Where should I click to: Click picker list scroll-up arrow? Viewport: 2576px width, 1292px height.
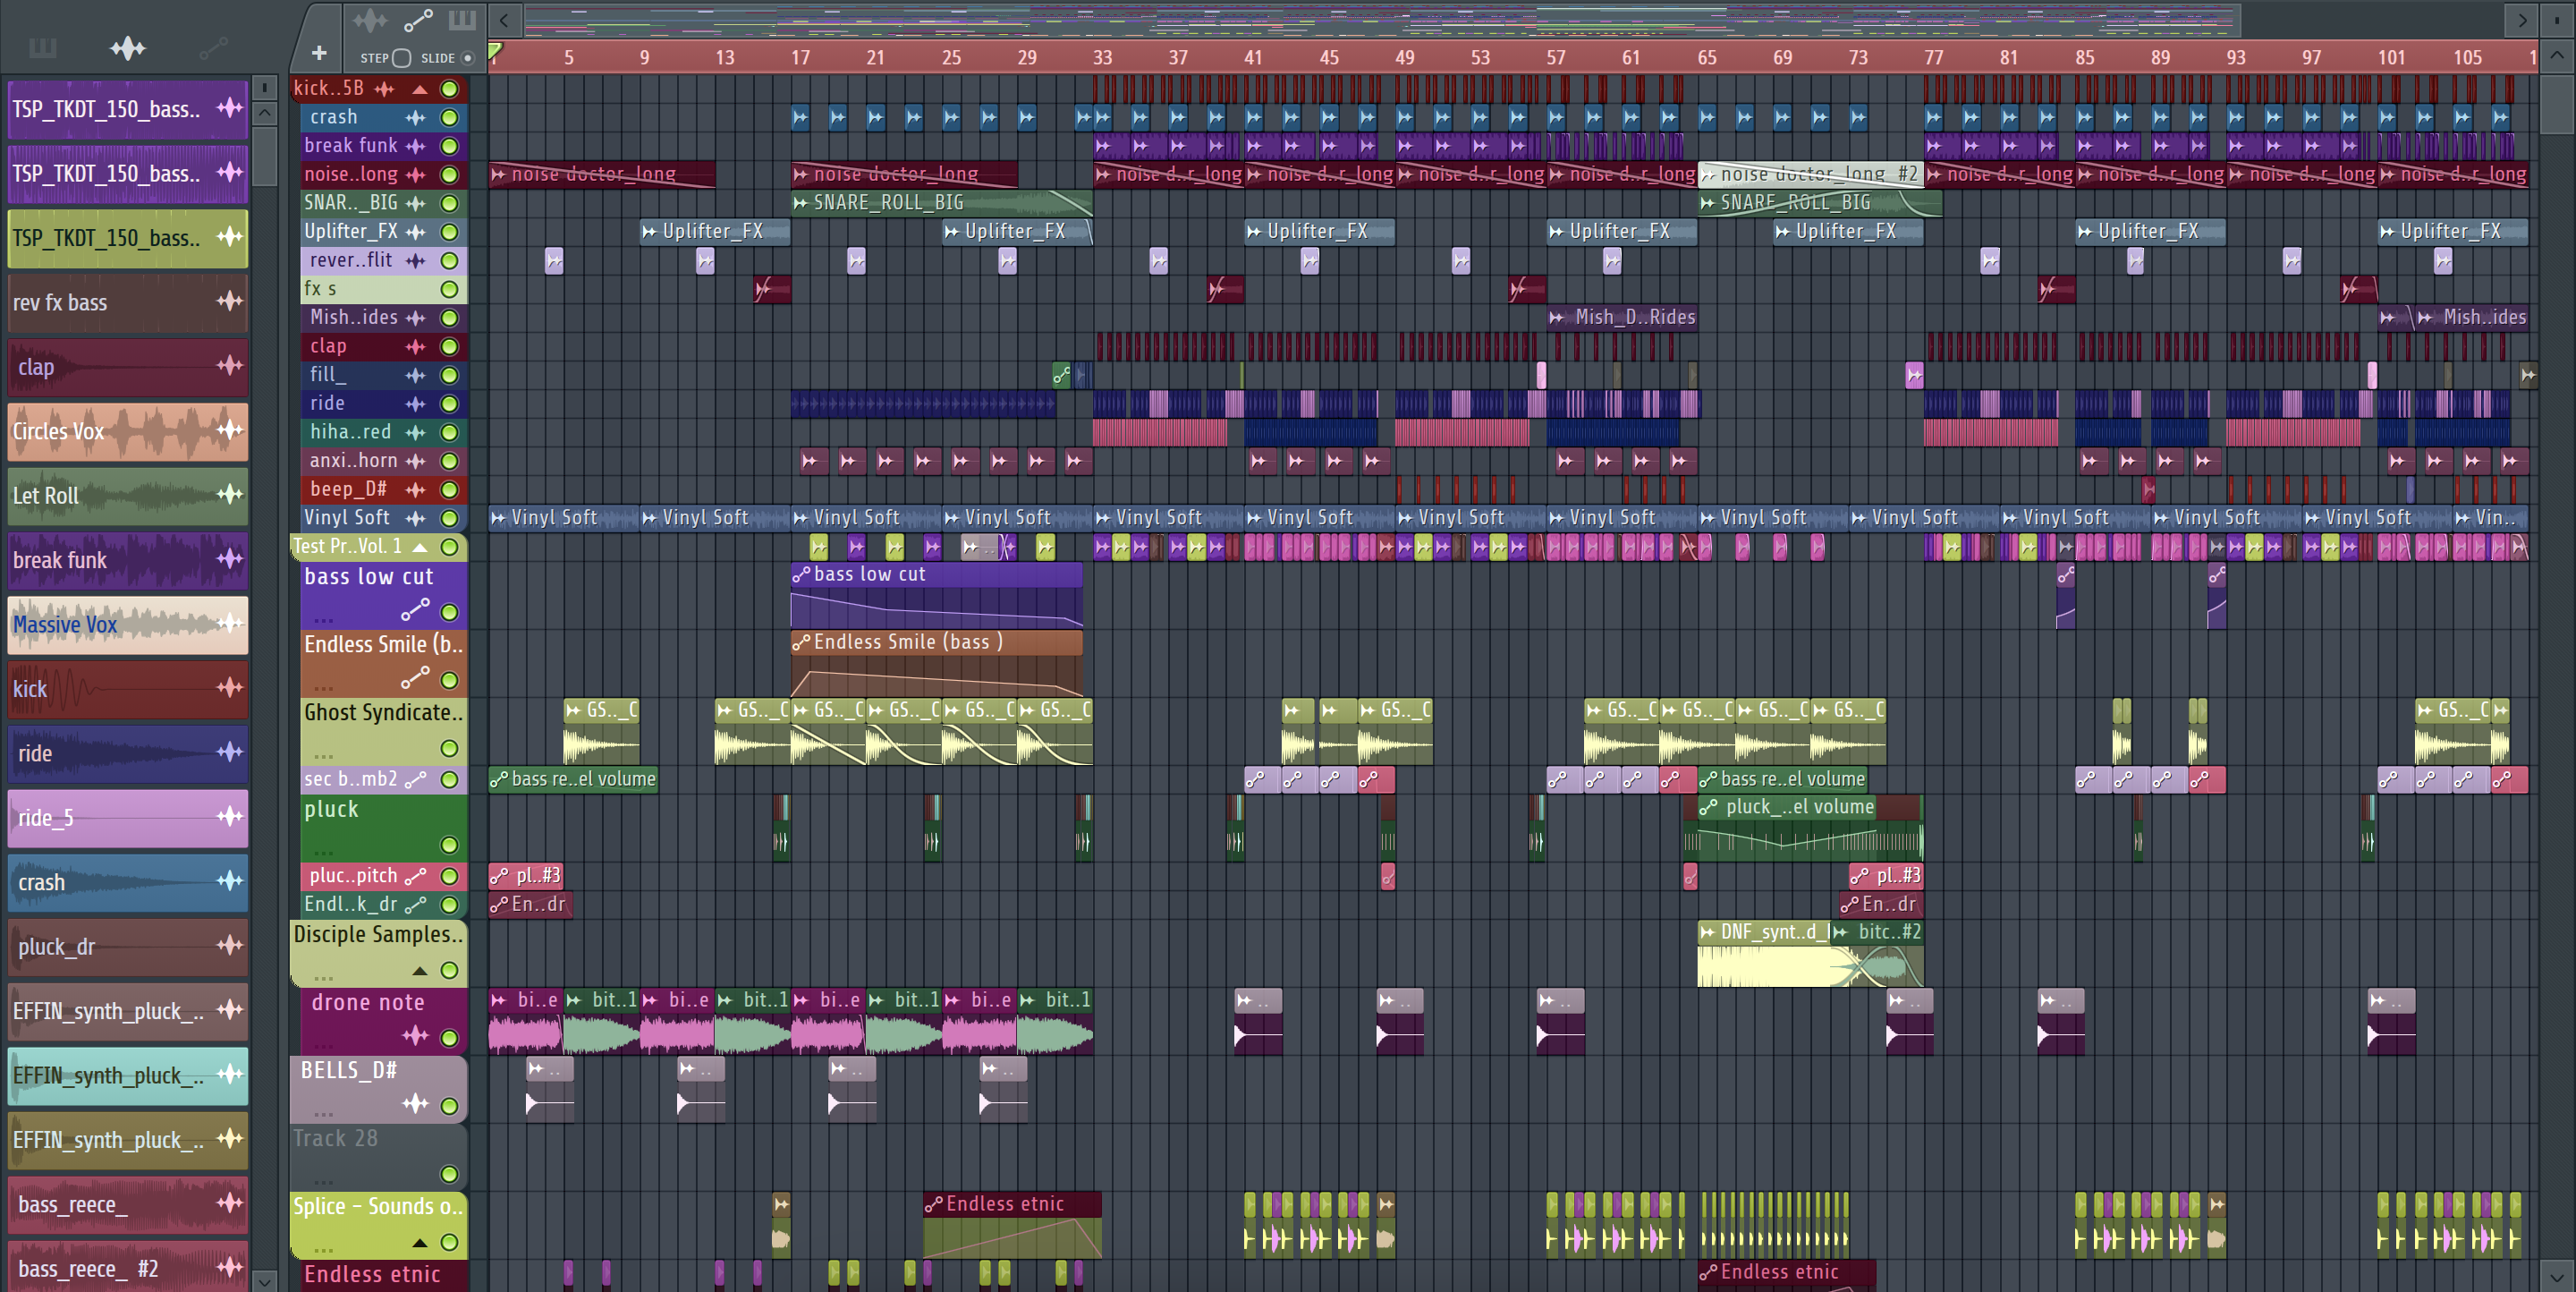pos(264,112)
